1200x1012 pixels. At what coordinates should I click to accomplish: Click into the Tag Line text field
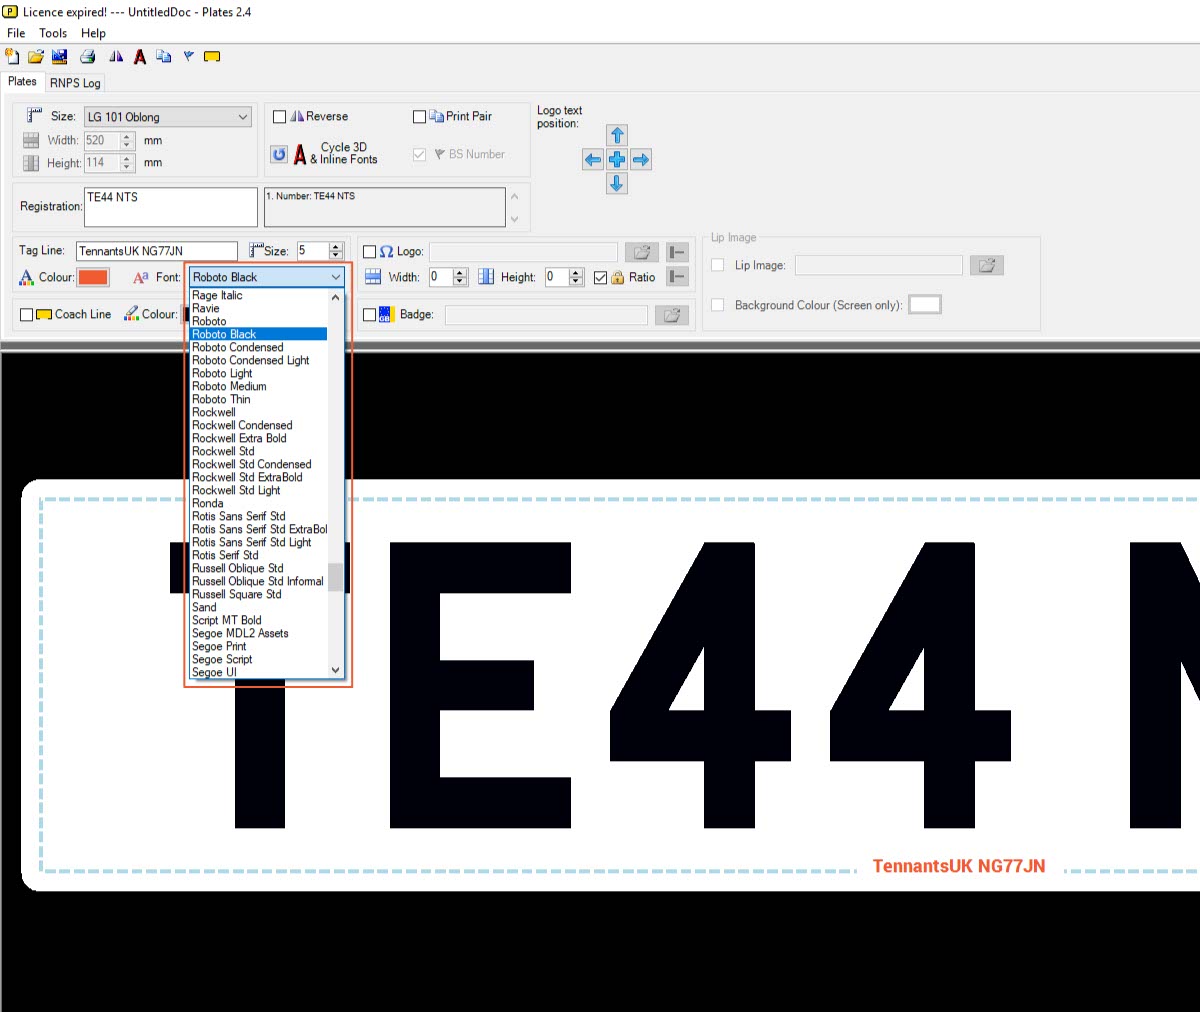157,251
